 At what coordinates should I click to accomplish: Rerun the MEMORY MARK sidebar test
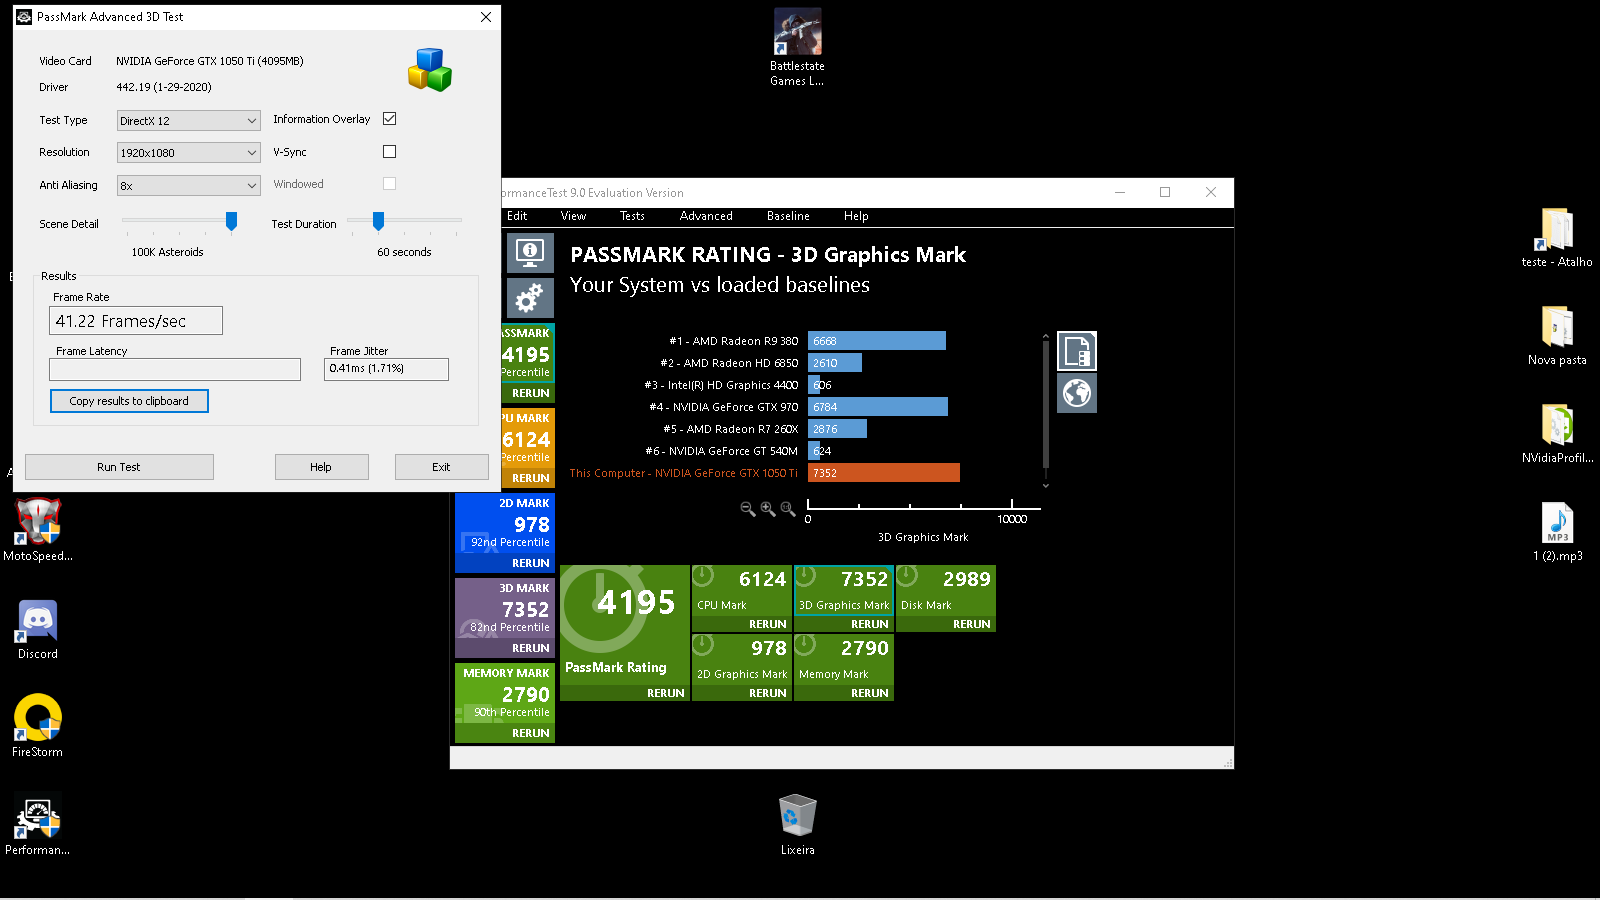530,733
